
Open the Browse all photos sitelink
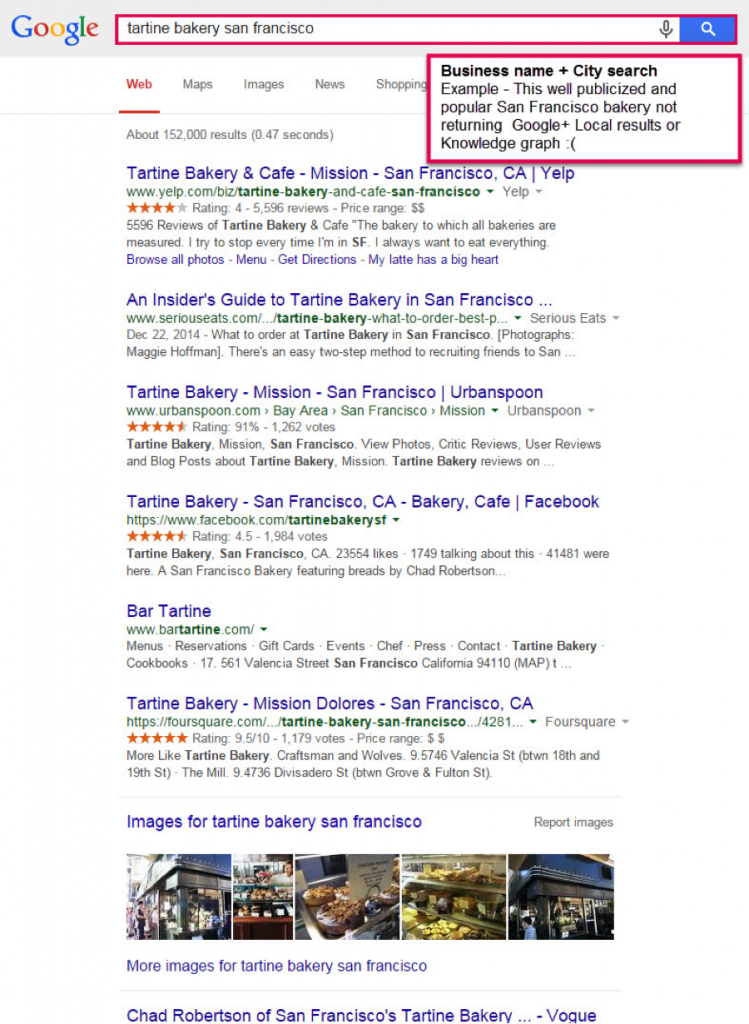(175, 259)
